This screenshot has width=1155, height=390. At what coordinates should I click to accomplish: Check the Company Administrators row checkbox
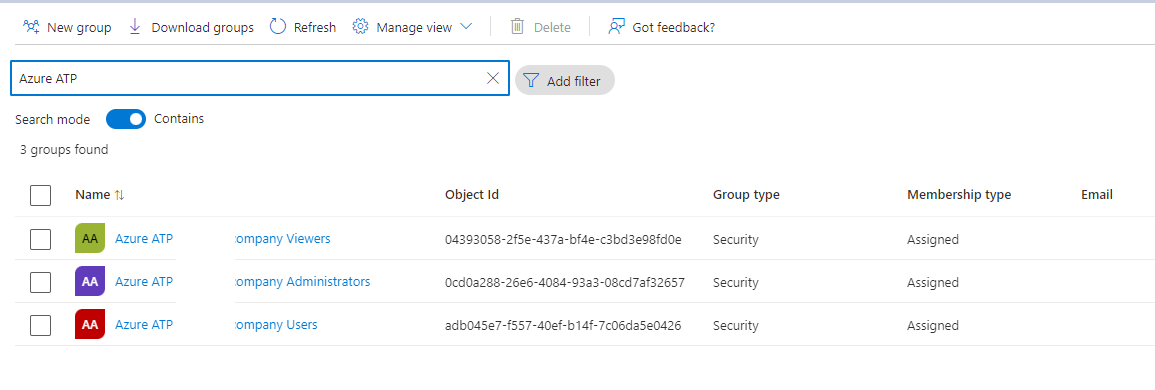click(41, 282)
